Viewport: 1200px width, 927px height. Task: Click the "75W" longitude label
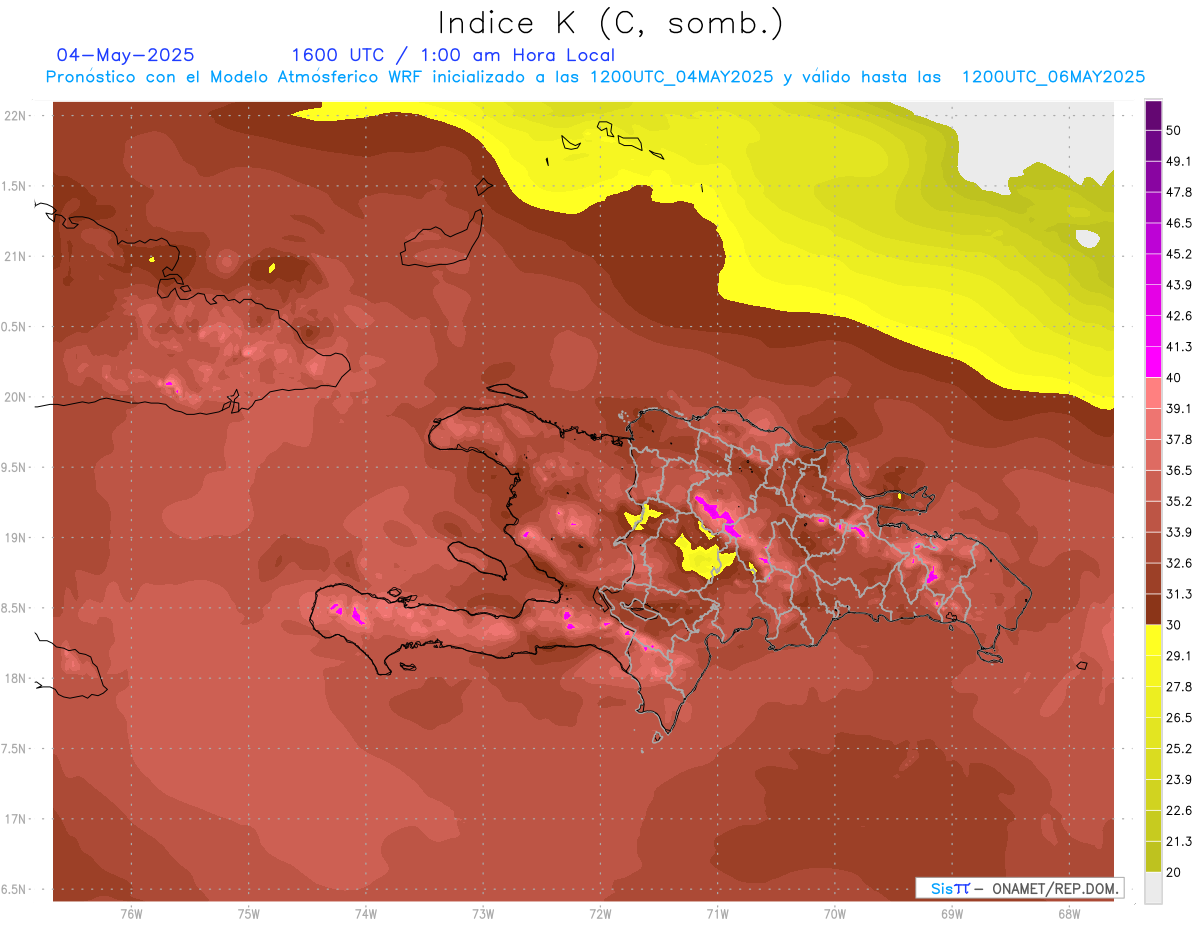tap(249, 914)
